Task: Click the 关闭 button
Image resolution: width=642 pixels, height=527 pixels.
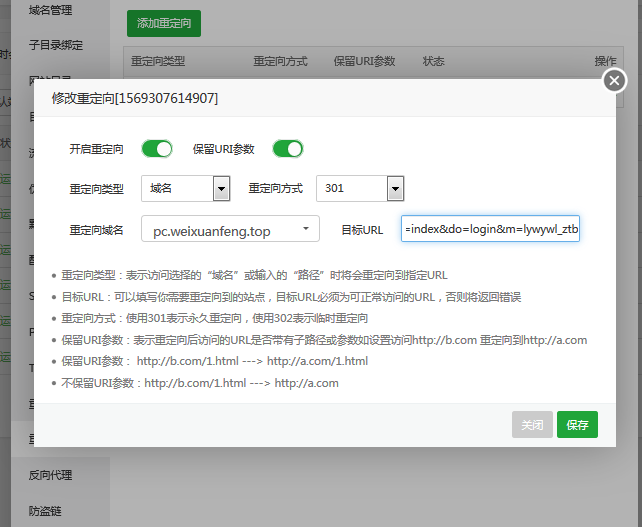Action: [x=532, y=425]
